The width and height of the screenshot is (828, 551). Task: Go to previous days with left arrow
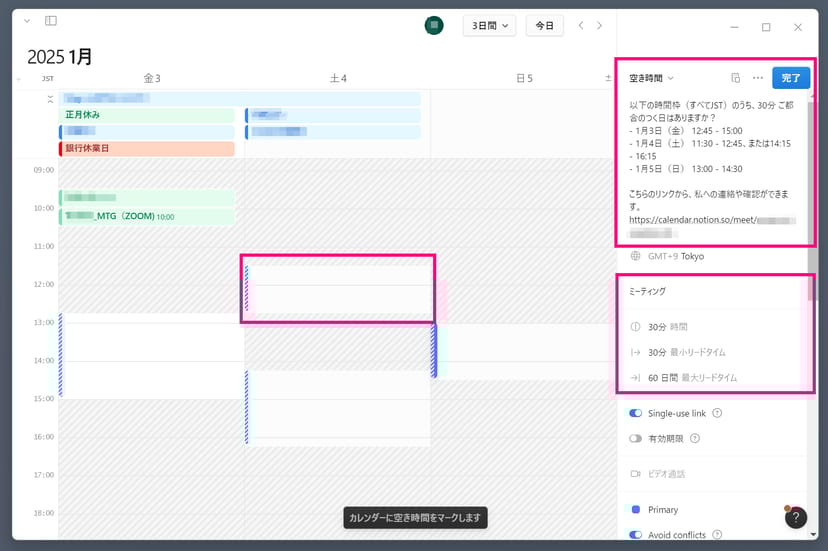point(581,26)
